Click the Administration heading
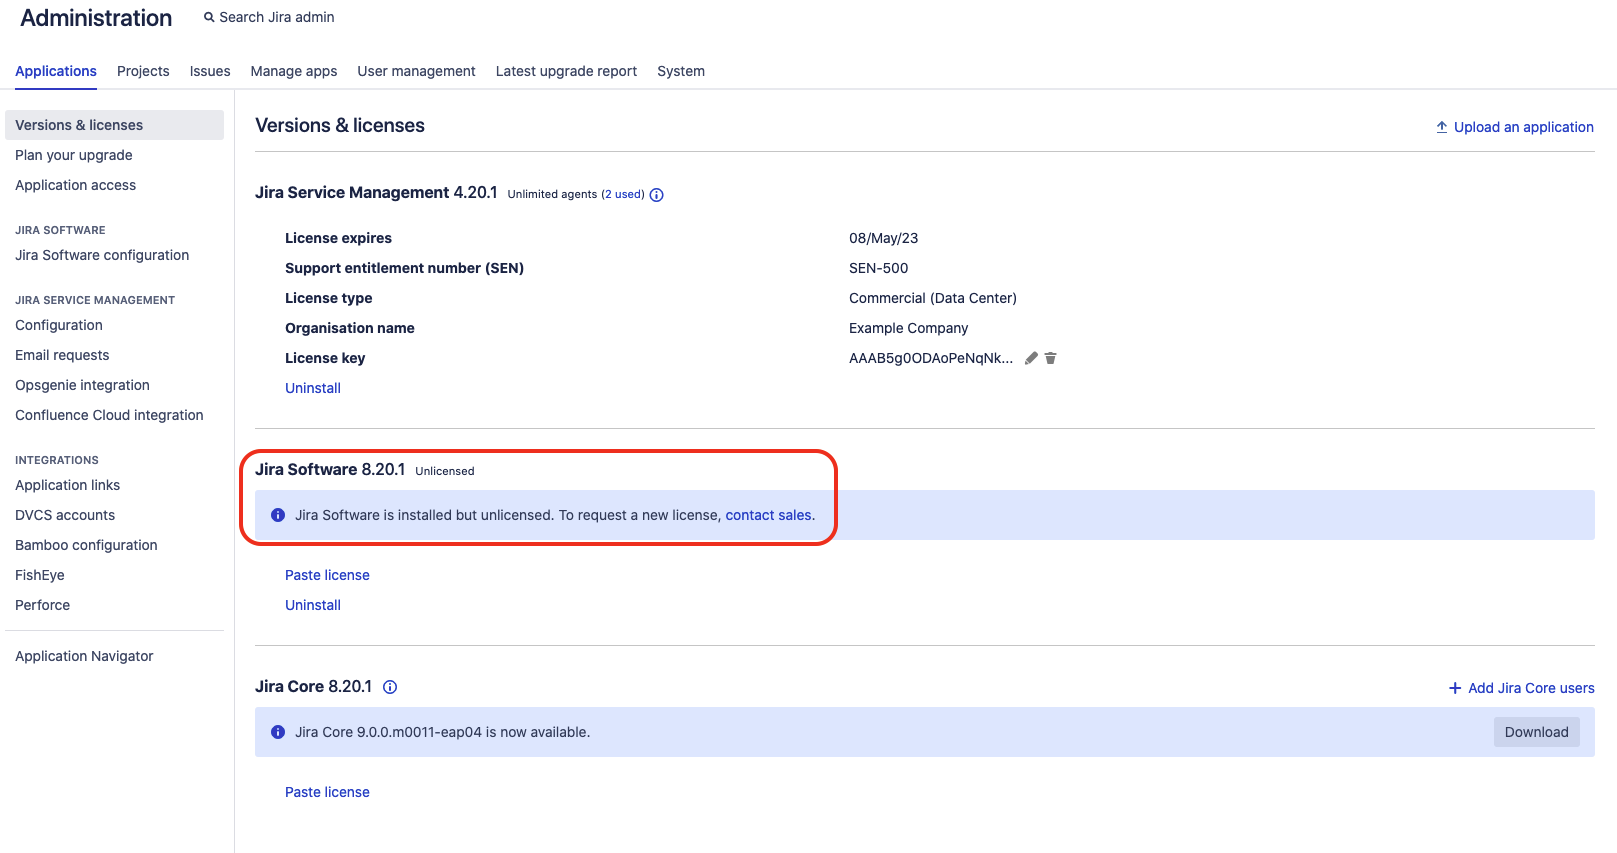 (96, 18)
